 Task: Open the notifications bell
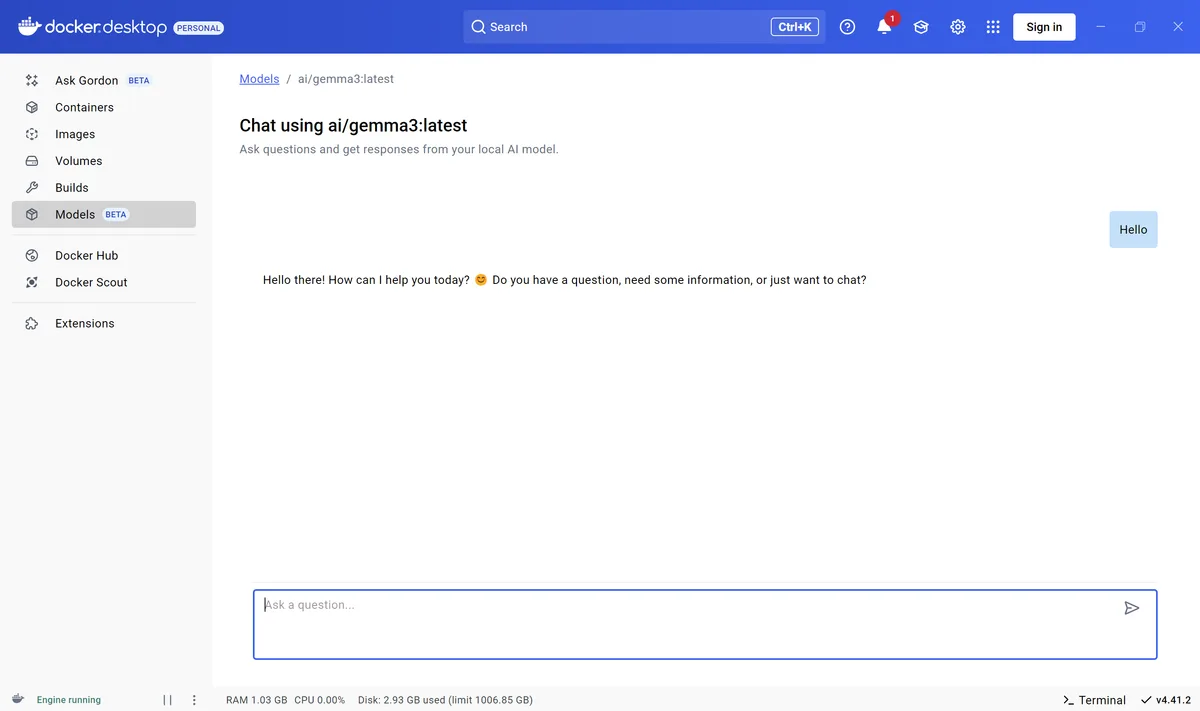pyautogui.click(x=884, y=27)
